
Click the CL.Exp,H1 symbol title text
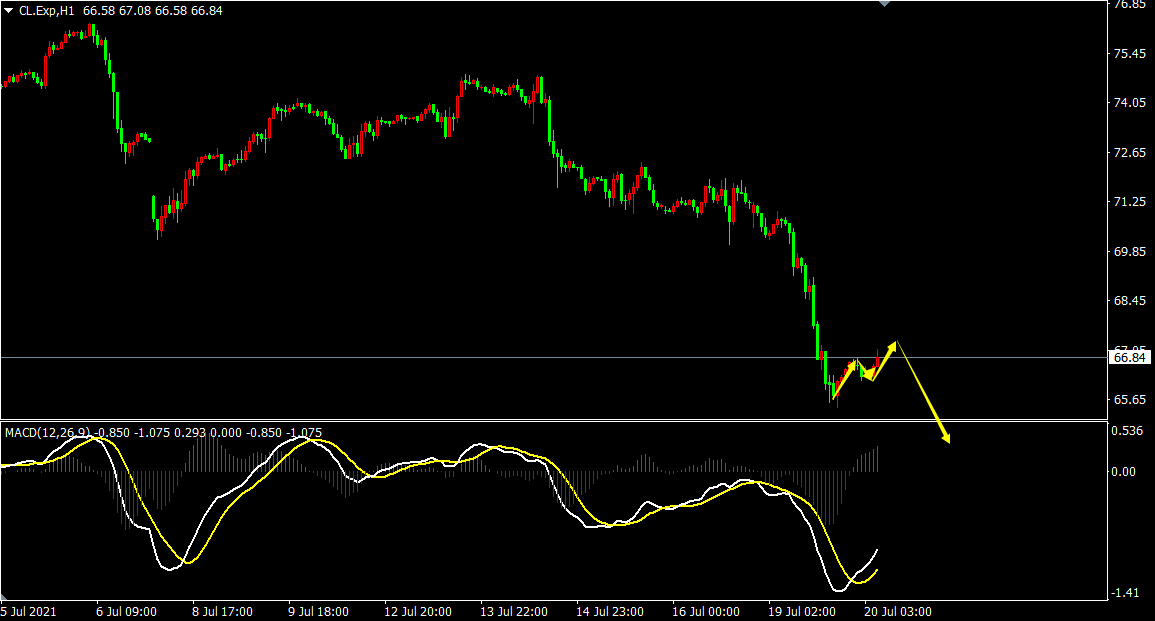pyautogui.click(x=47, y=11)
